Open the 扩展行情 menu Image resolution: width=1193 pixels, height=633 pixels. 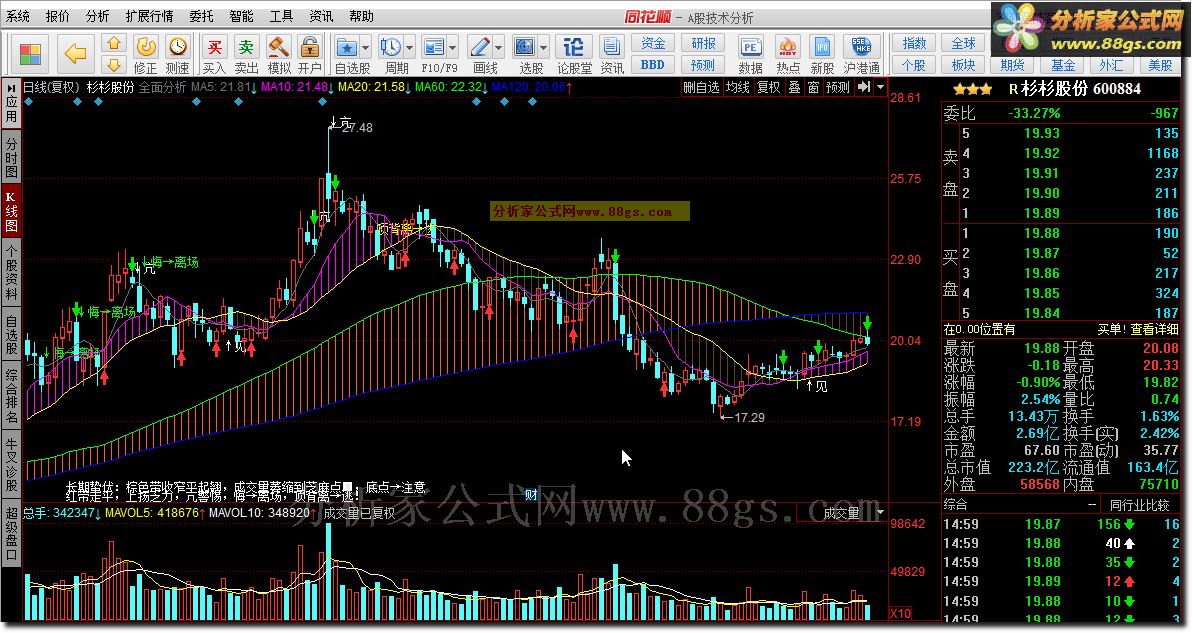tap(149, 16)
